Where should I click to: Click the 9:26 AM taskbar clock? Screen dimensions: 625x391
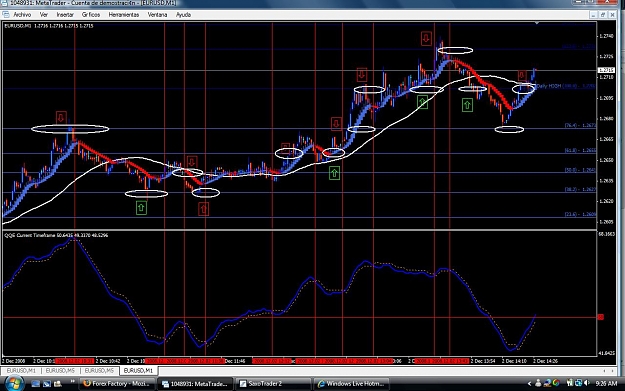[606, 384]
